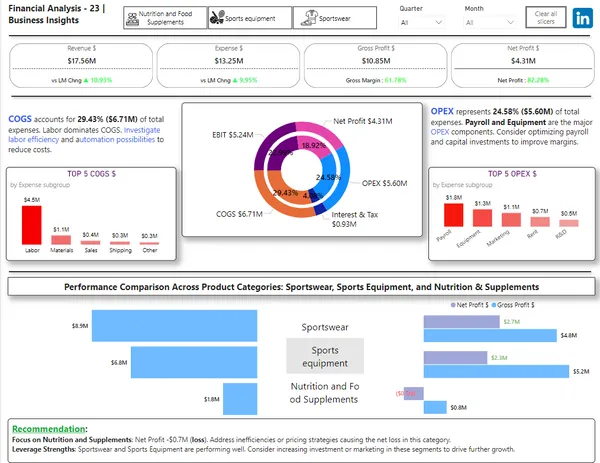Click the Sports equipment category icon
Screen dimensions: 600x463
coord(215,18)
